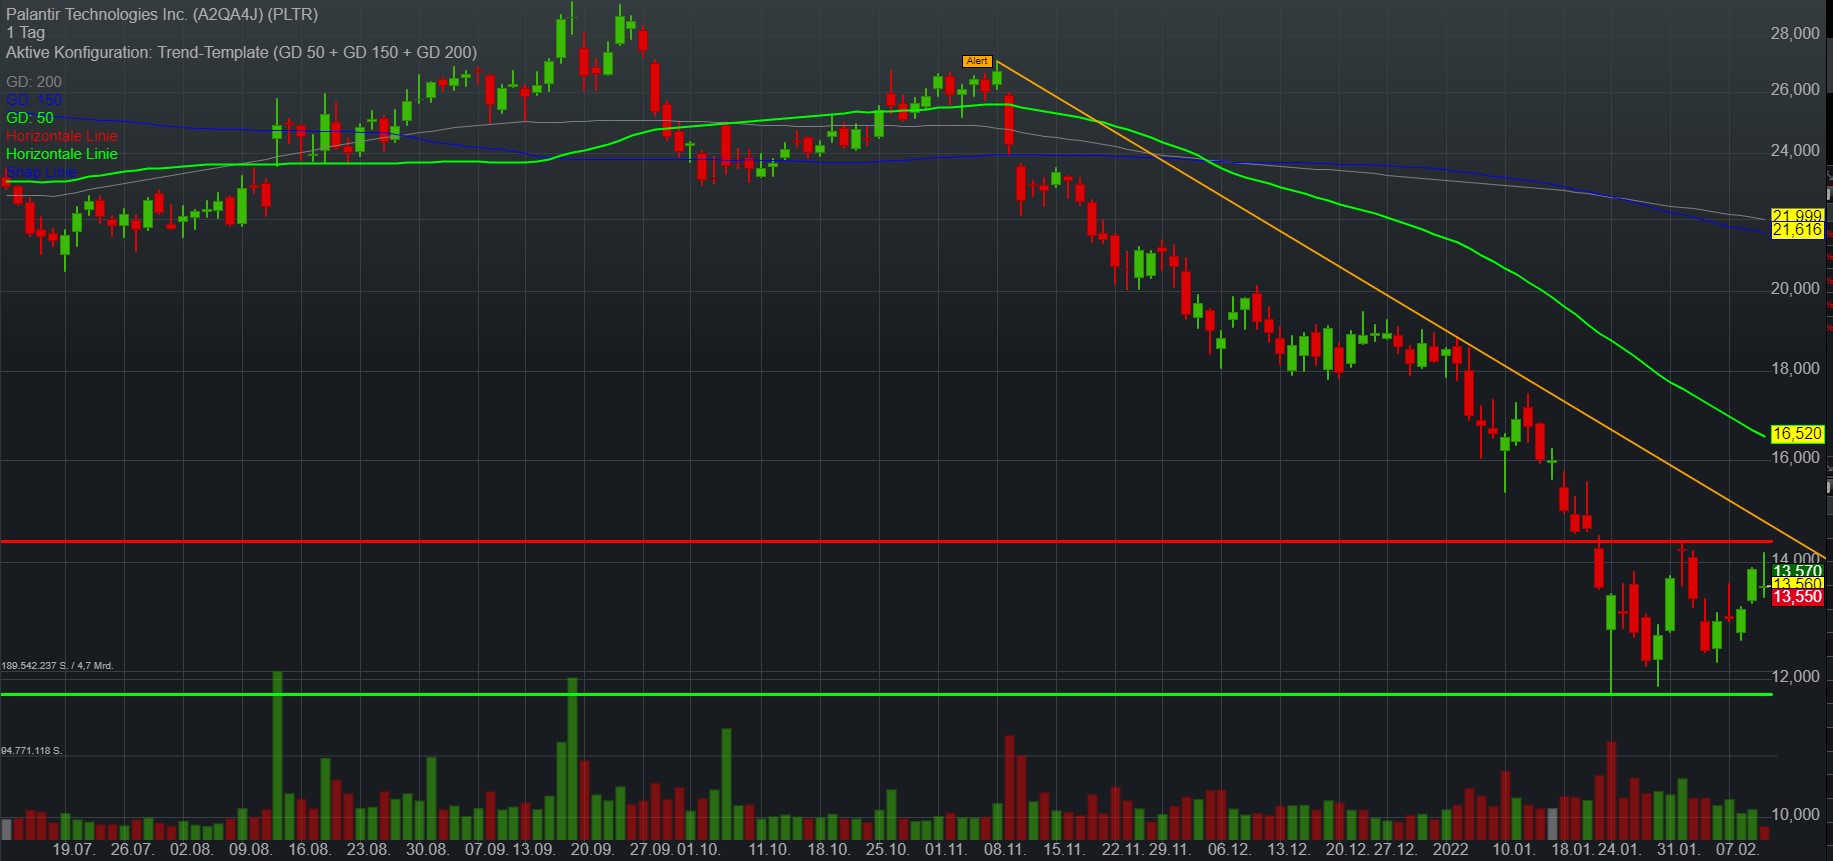Click the 31.01. date label
Screen dimensions: 1833x861
(x=1678, y=850)
